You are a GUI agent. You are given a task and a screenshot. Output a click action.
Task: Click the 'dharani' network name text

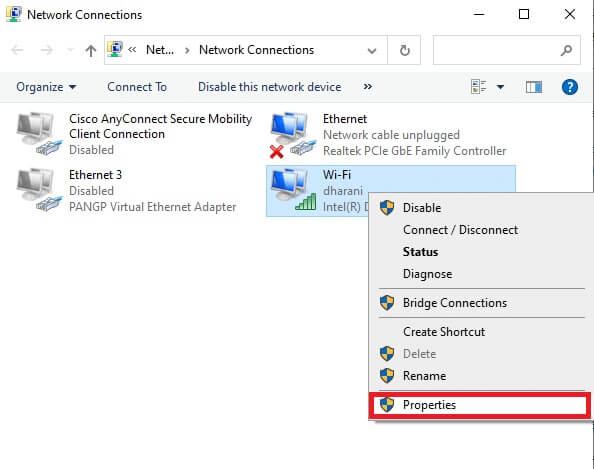click(343, 191)
